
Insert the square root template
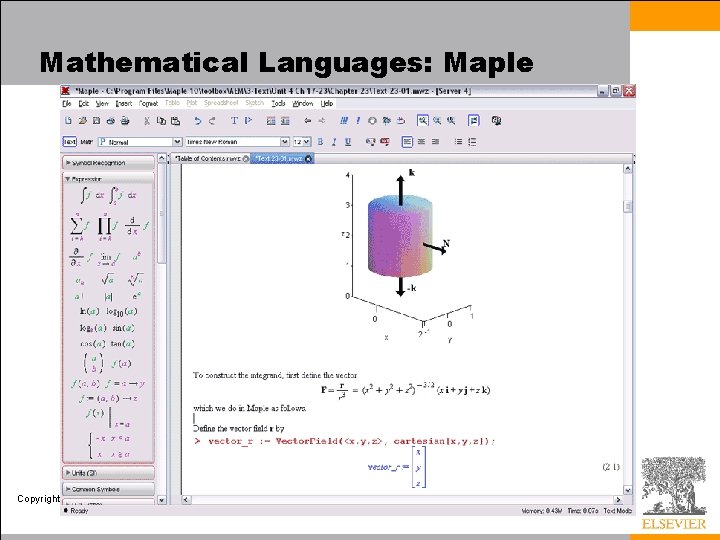pyautogui.click(x=107, y=279)
